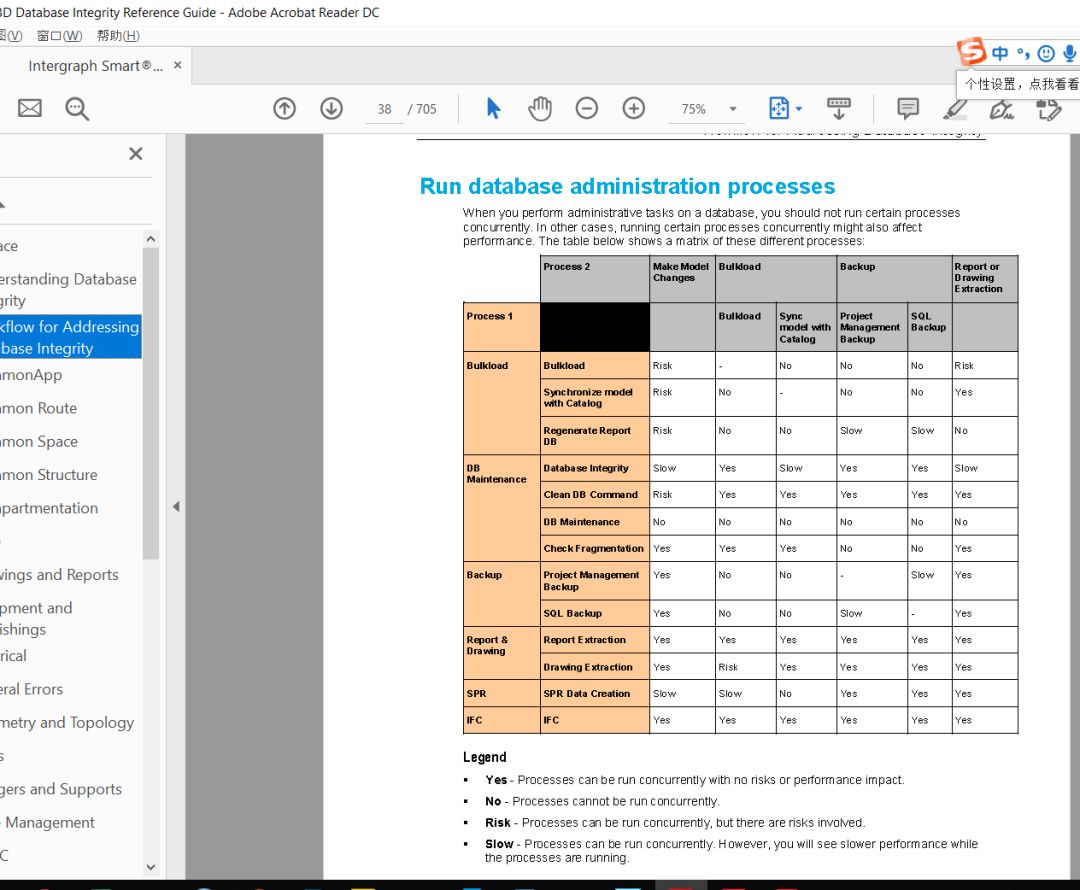Click the 'Legend' heading text
This screenshot has height=890, width=1080.
point(484,757)
